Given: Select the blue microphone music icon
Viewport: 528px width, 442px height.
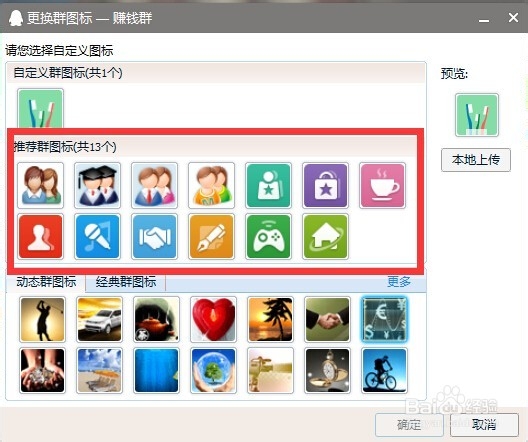Looking at the screenshot, I should pos(97,237).
